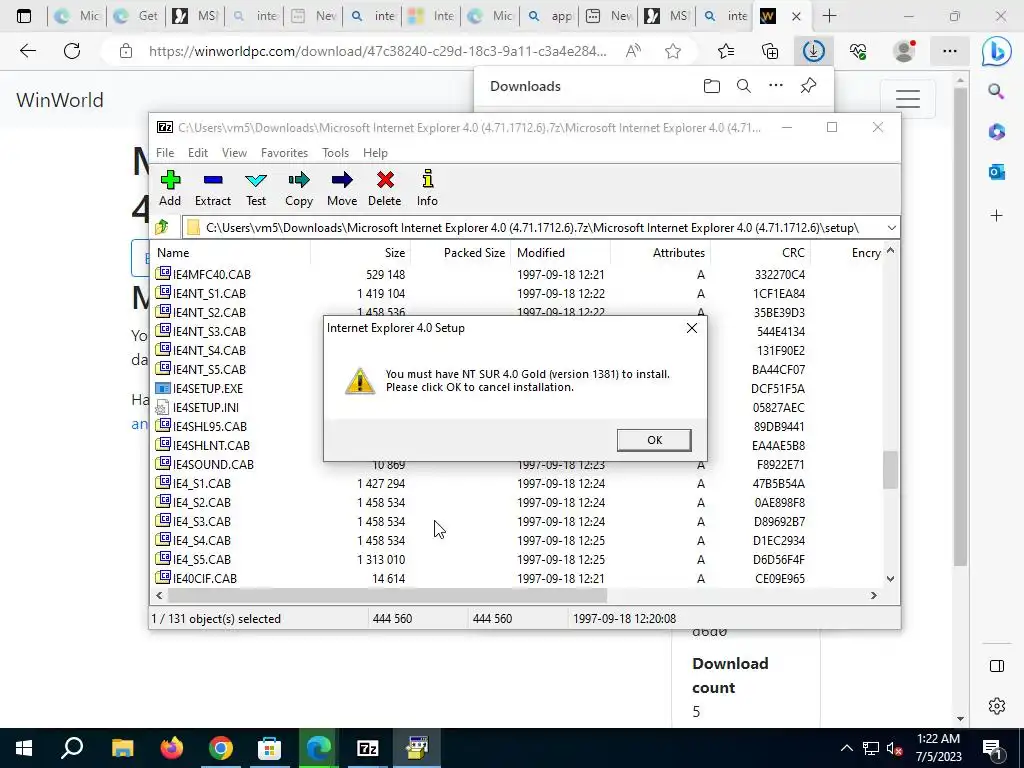Open File Explorer from taskbar

(x=122, y=748)
